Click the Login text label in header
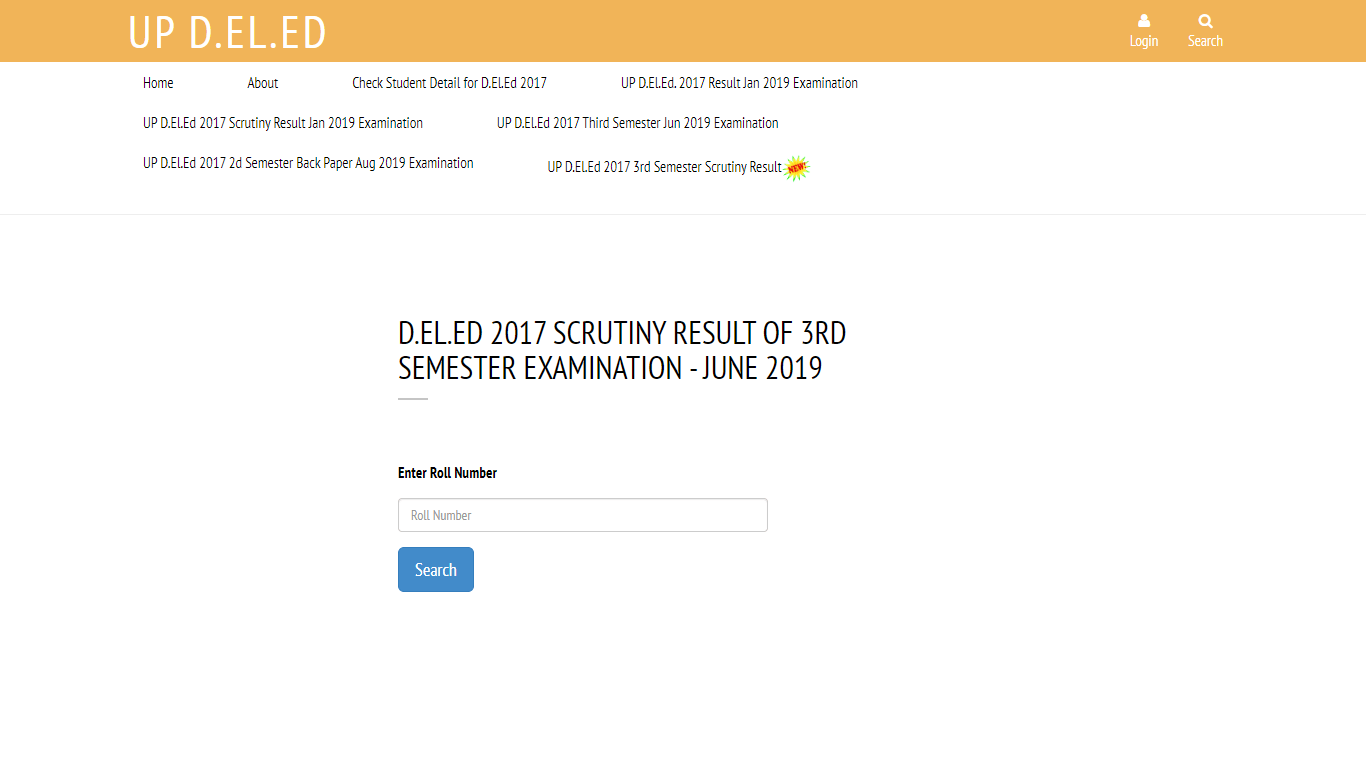Image resolution: width=1366 pixels, height=768 pixels. 1144,41
